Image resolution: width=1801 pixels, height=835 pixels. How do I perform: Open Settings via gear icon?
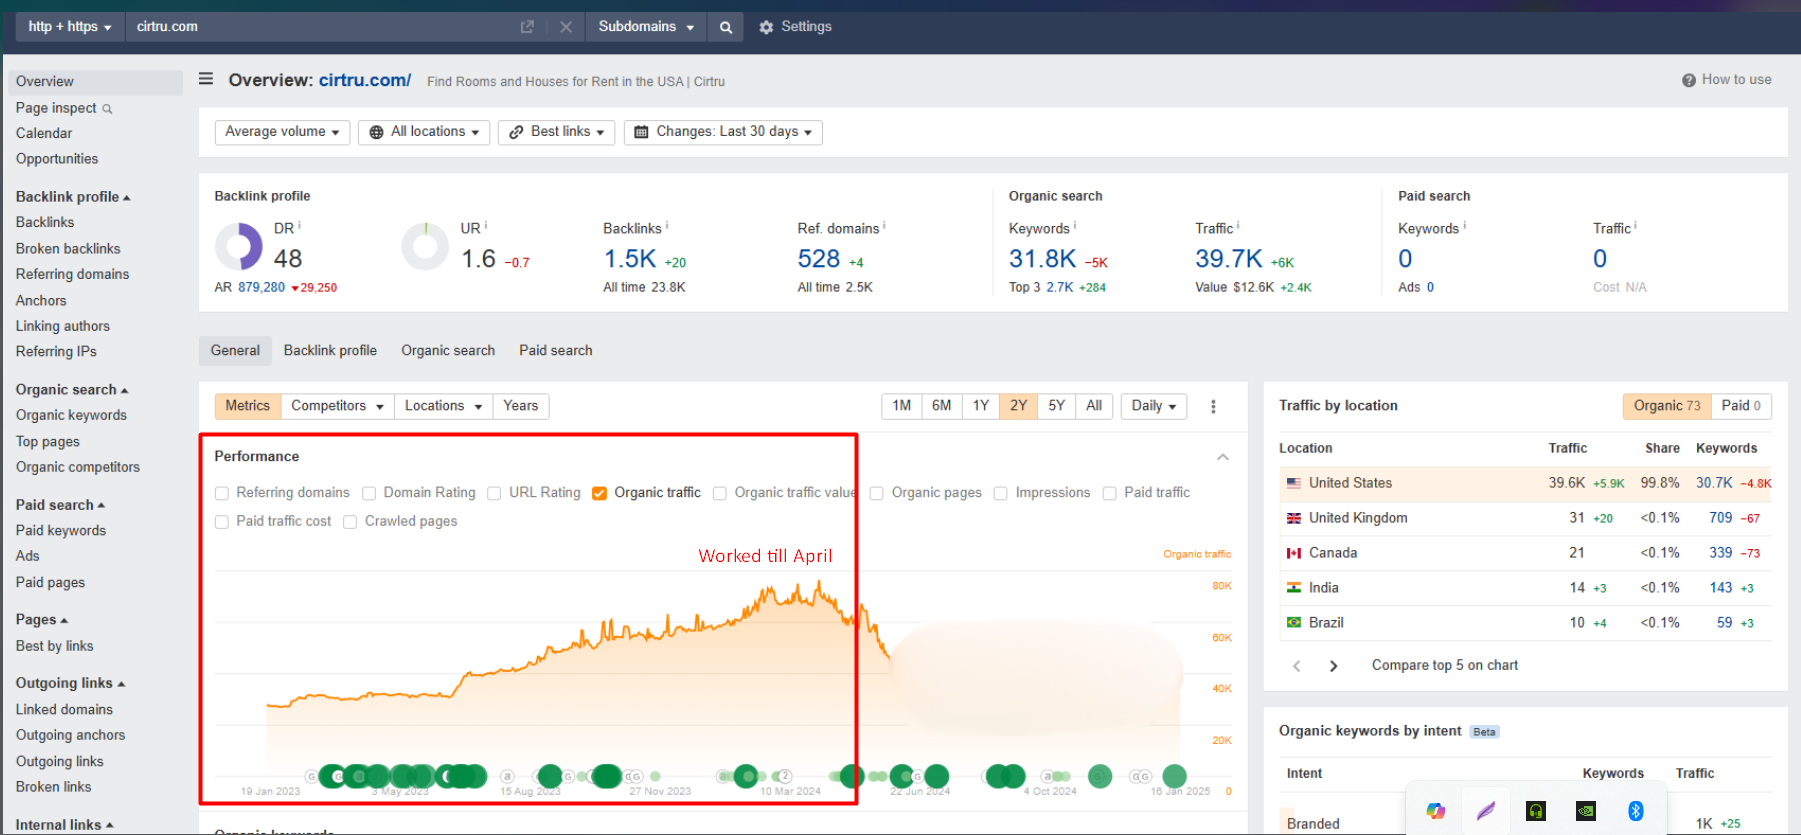[766, 27]
